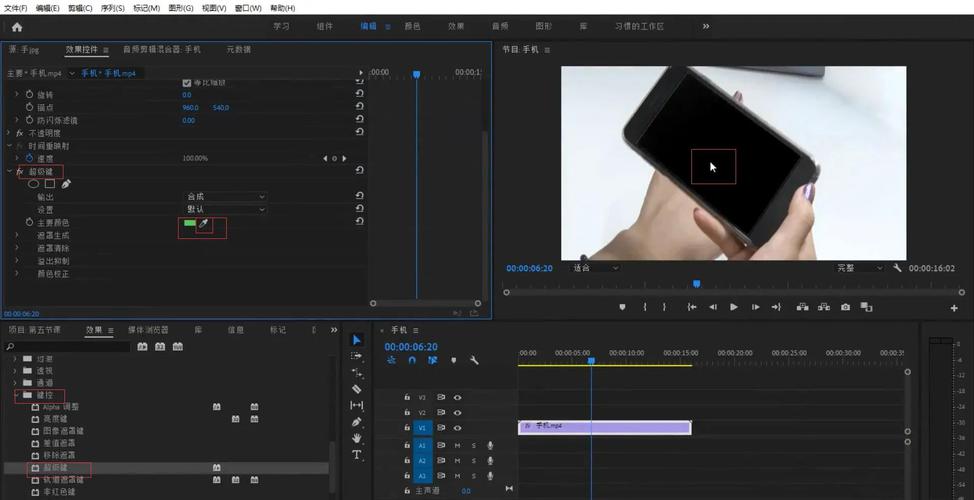The image size is (974, 500).
Task: Select the Razor tool
Action: pyautogui.click(x=357, y=389)
